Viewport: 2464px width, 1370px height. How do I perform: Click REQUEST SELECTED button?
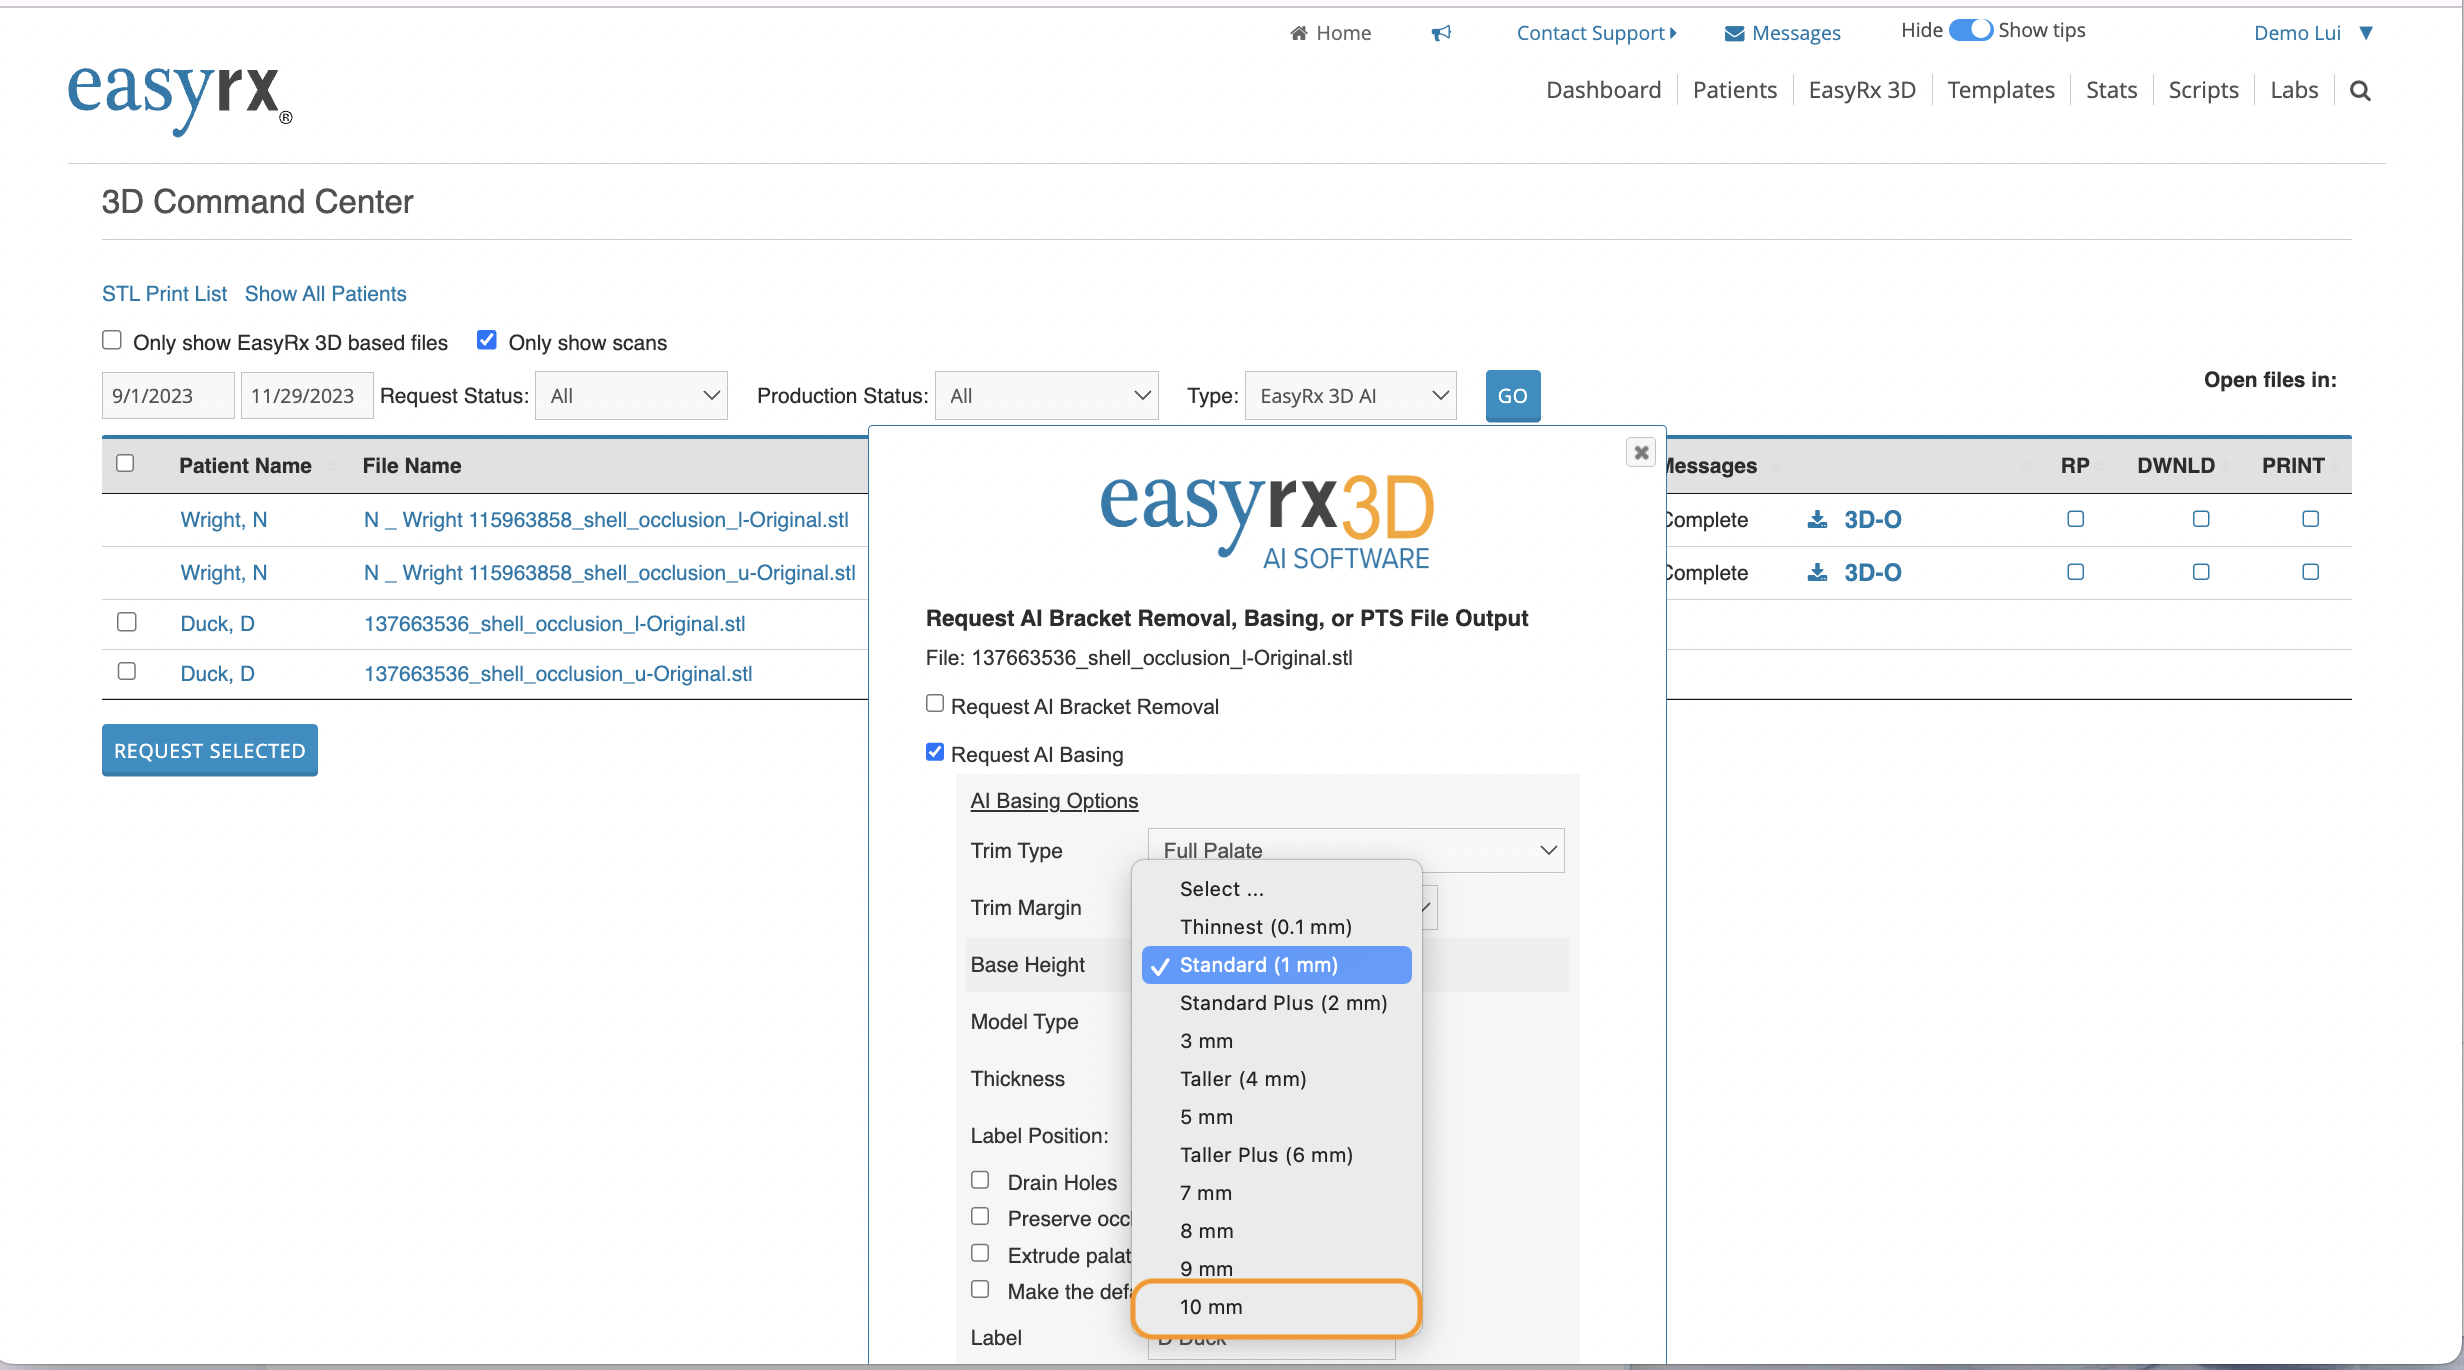[x=210, y=750]
